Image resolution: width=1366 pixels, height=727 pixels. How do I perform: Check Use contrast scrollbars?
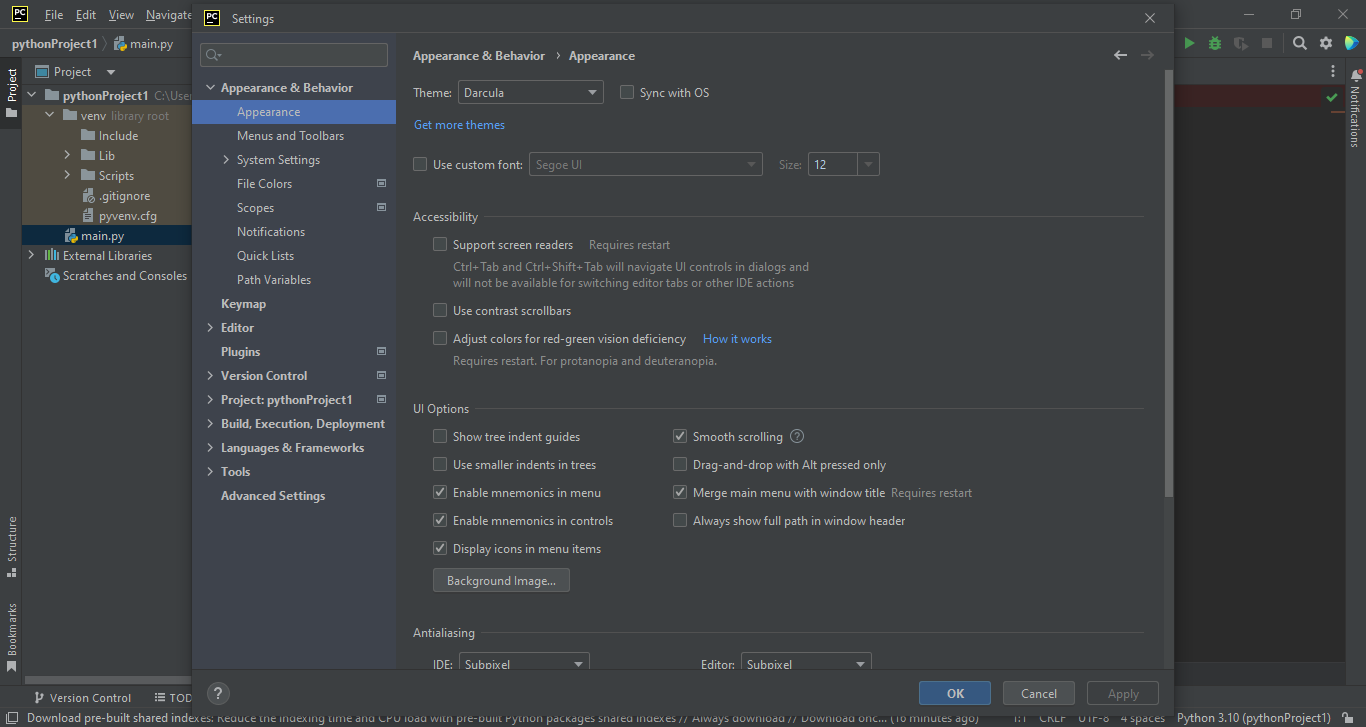pos(440,310)
